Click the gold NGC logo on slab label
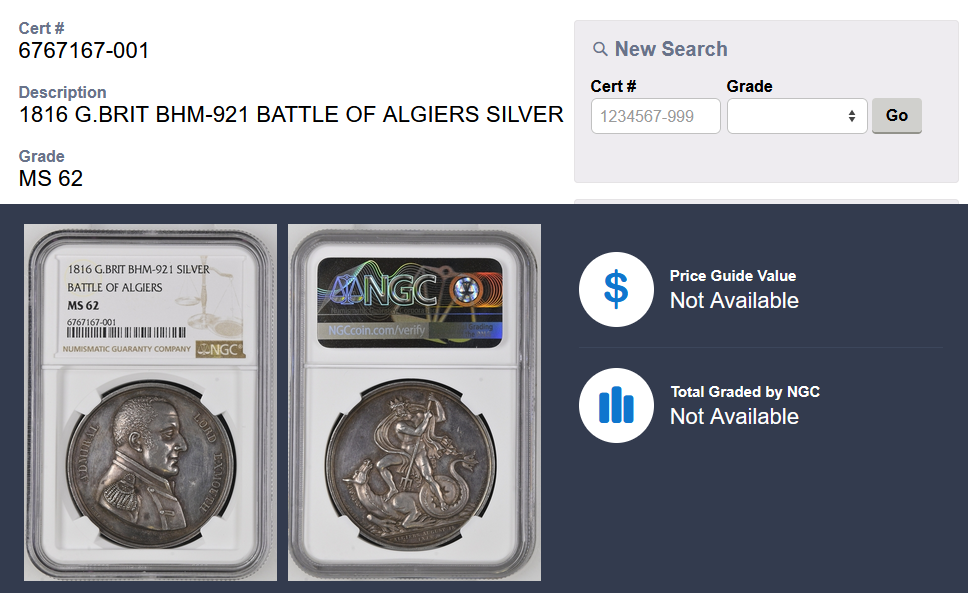The width and height of the screenshot is (968, 593). (x=220, y=350)
